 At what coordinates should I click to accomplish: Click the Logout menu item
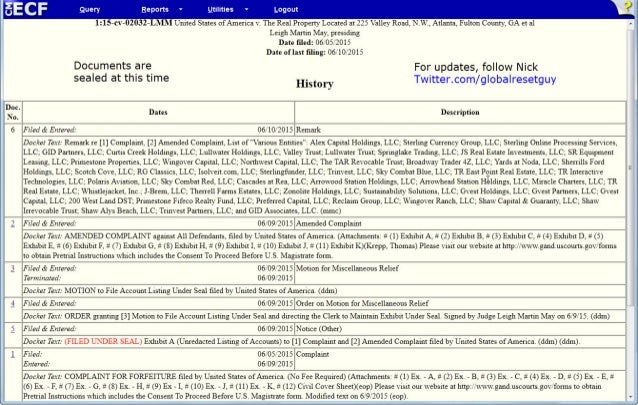pos(286,9)
